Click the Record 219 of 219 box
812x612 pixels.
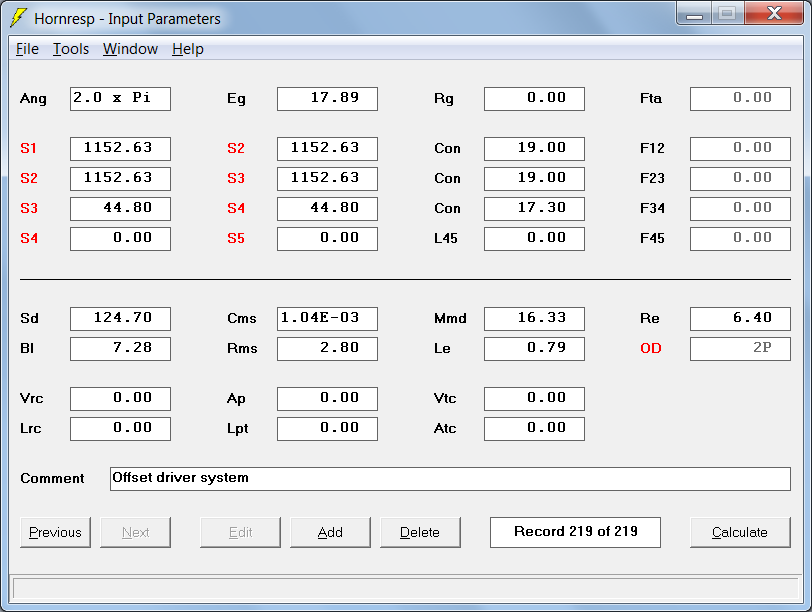(575, 532)
